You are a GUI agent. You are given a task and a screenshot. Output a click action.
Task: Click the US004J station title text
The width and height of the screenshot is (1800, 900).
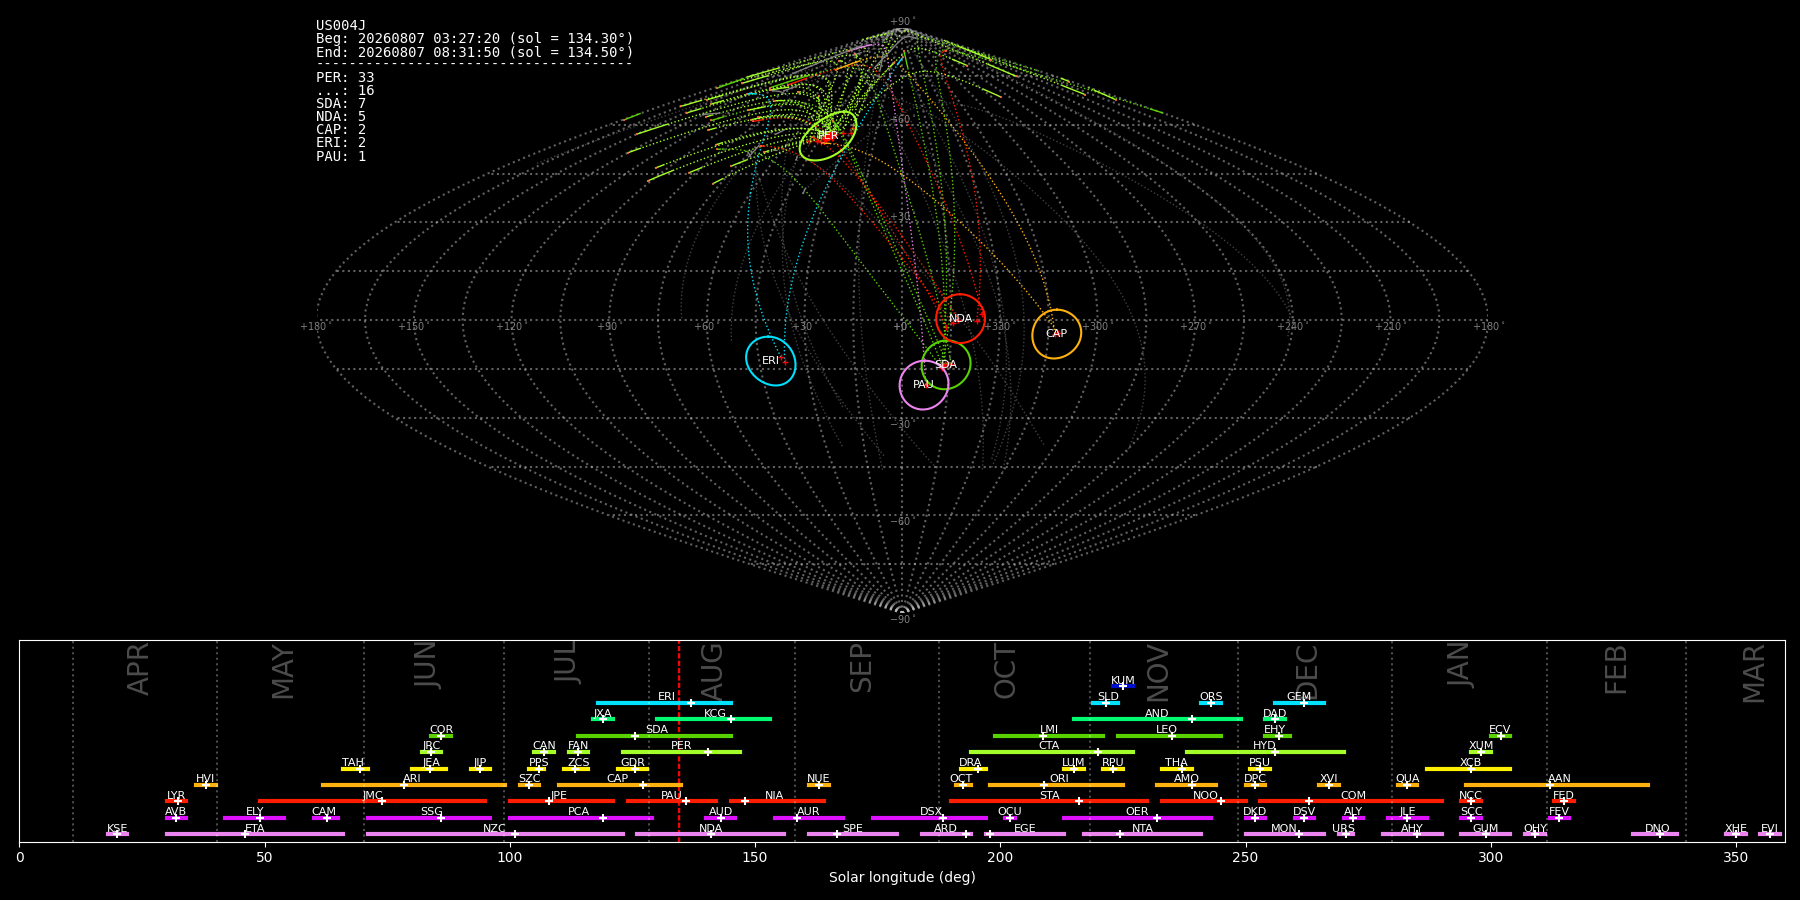341,26
